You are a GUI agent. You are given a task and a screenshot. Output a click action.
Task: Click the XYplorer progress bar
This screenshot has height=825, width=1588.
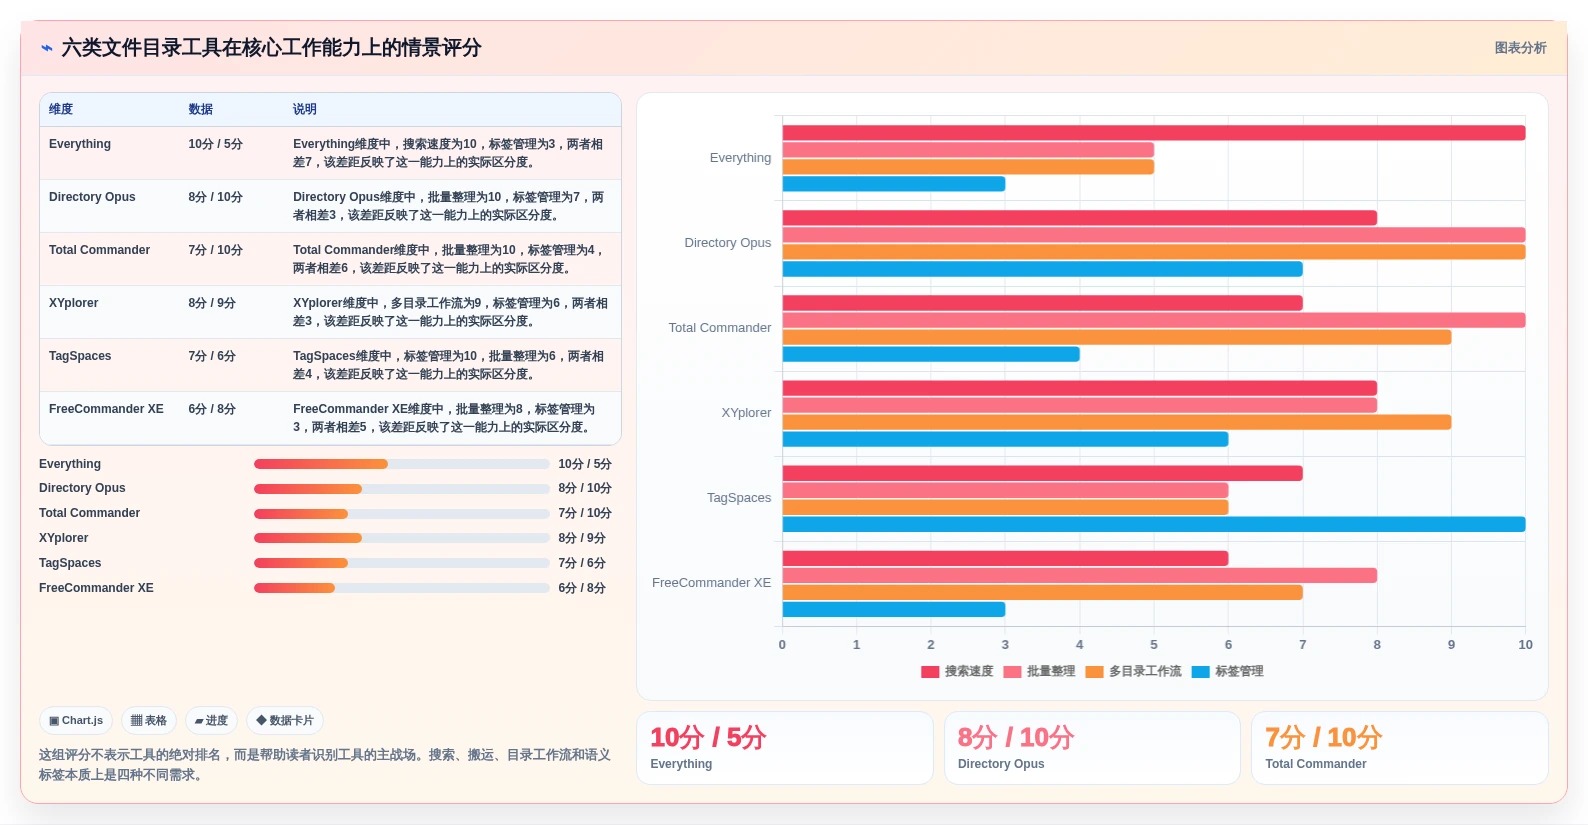coord(402,538)
